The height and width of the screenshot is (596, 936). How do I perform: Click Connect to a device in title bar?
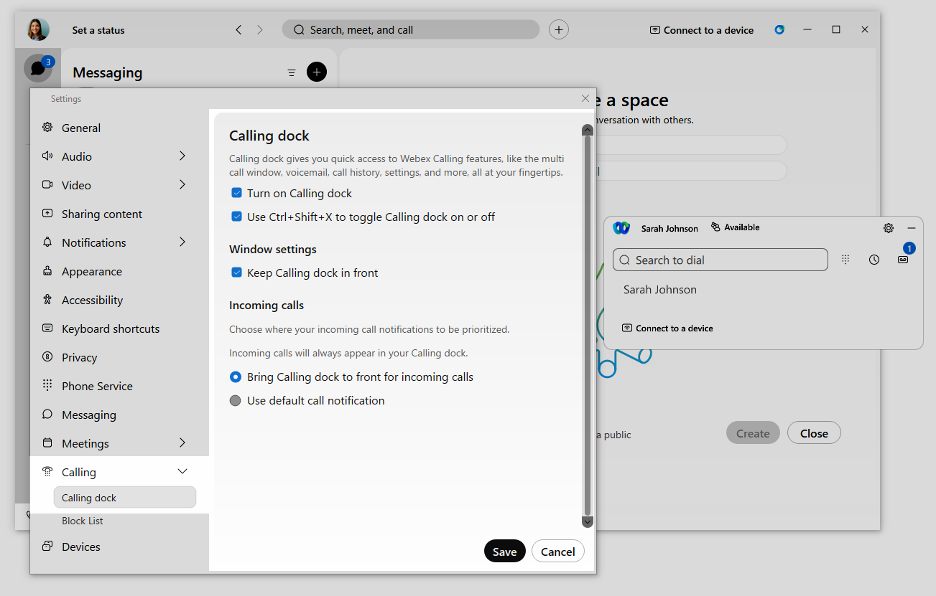pos(701,30)
